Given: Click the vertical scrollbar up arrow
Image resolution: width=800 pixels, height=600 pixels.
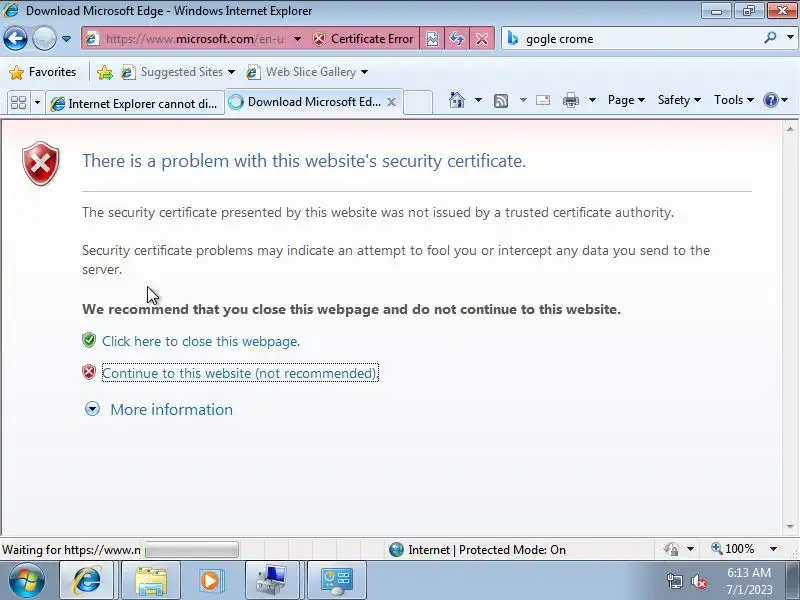Looking at the screenshot, I should (x=790, y=129).
